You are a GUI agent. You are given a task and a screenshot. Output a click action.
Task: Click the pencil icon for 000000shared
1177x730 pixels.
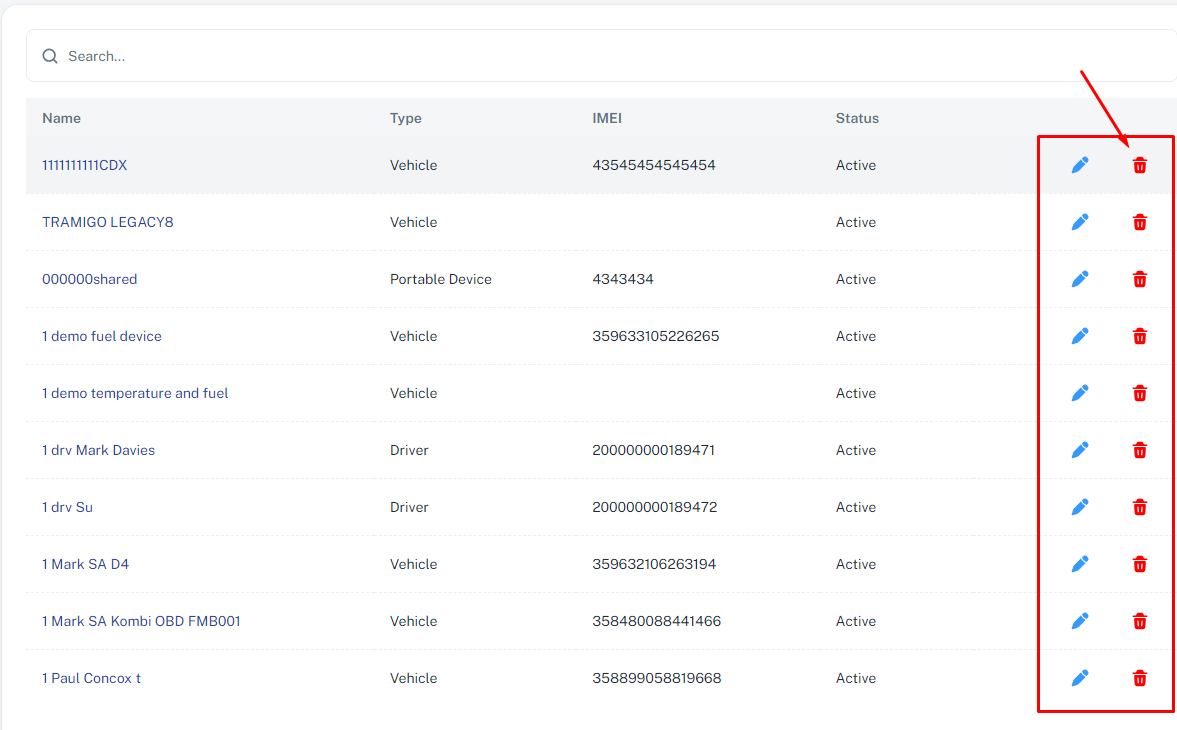(x=1080, y=279)
